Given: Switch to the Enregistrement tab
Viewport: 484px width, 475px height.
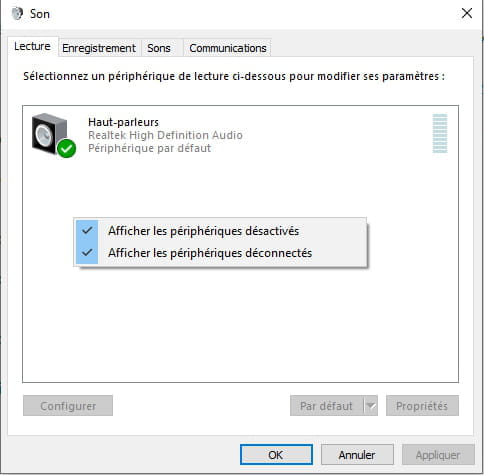Looking at the screenshot, I should [99, 48].
